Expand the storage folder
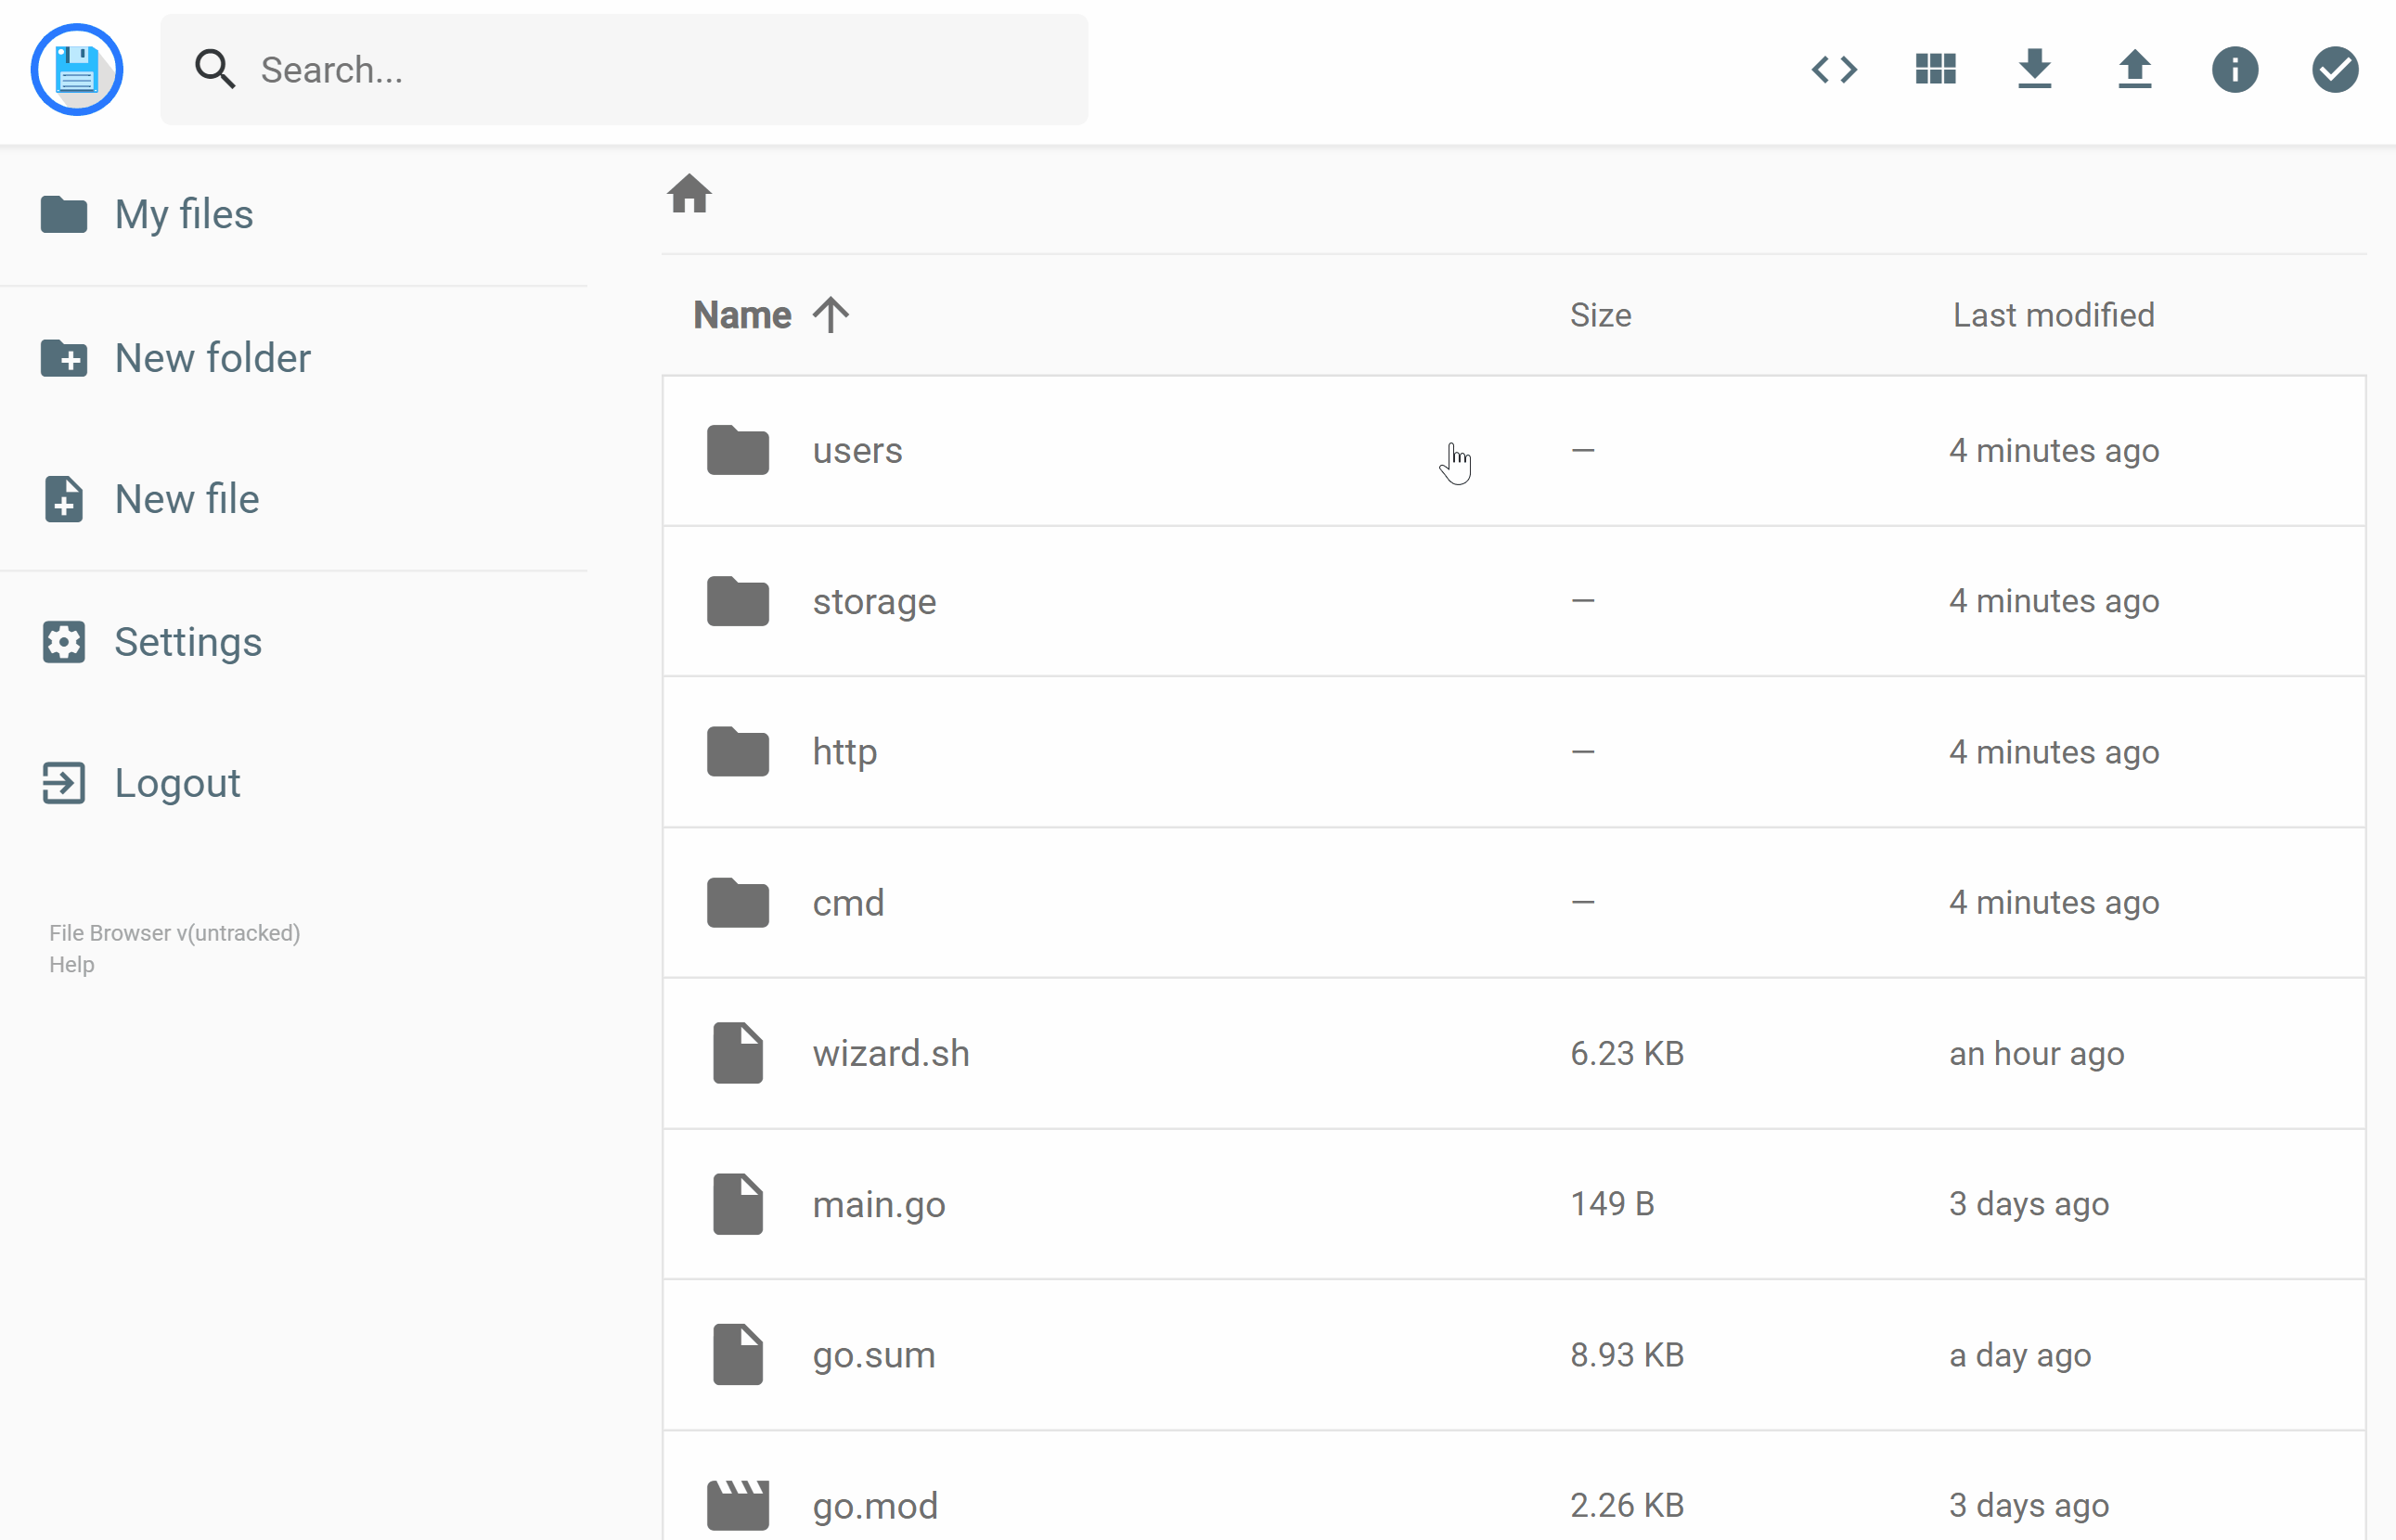Viewport: 2396px width, 1540px height. coord(873,600)
